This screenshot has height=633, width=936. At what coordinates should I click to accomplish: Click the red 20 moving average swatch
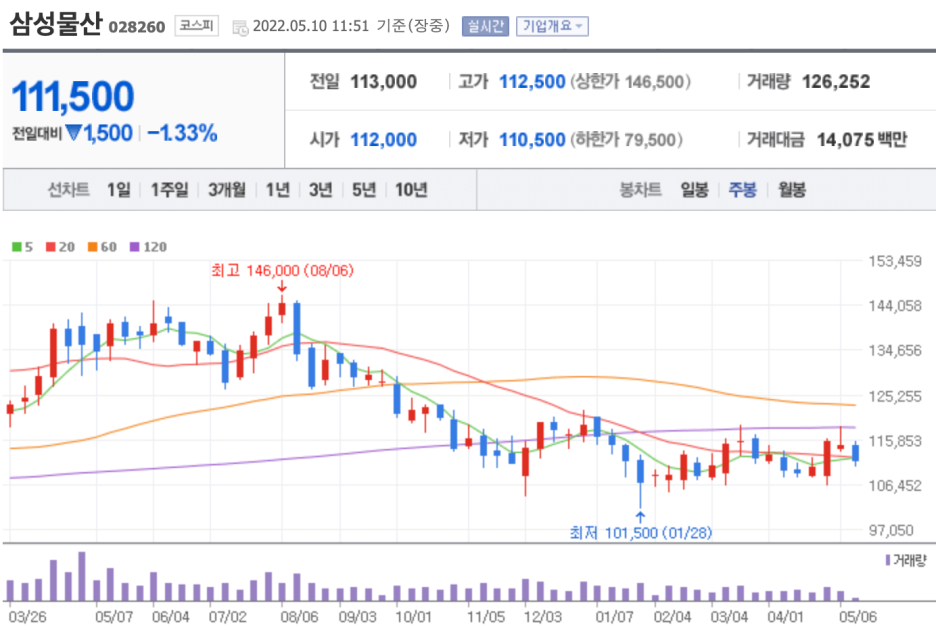click(51, 247)
